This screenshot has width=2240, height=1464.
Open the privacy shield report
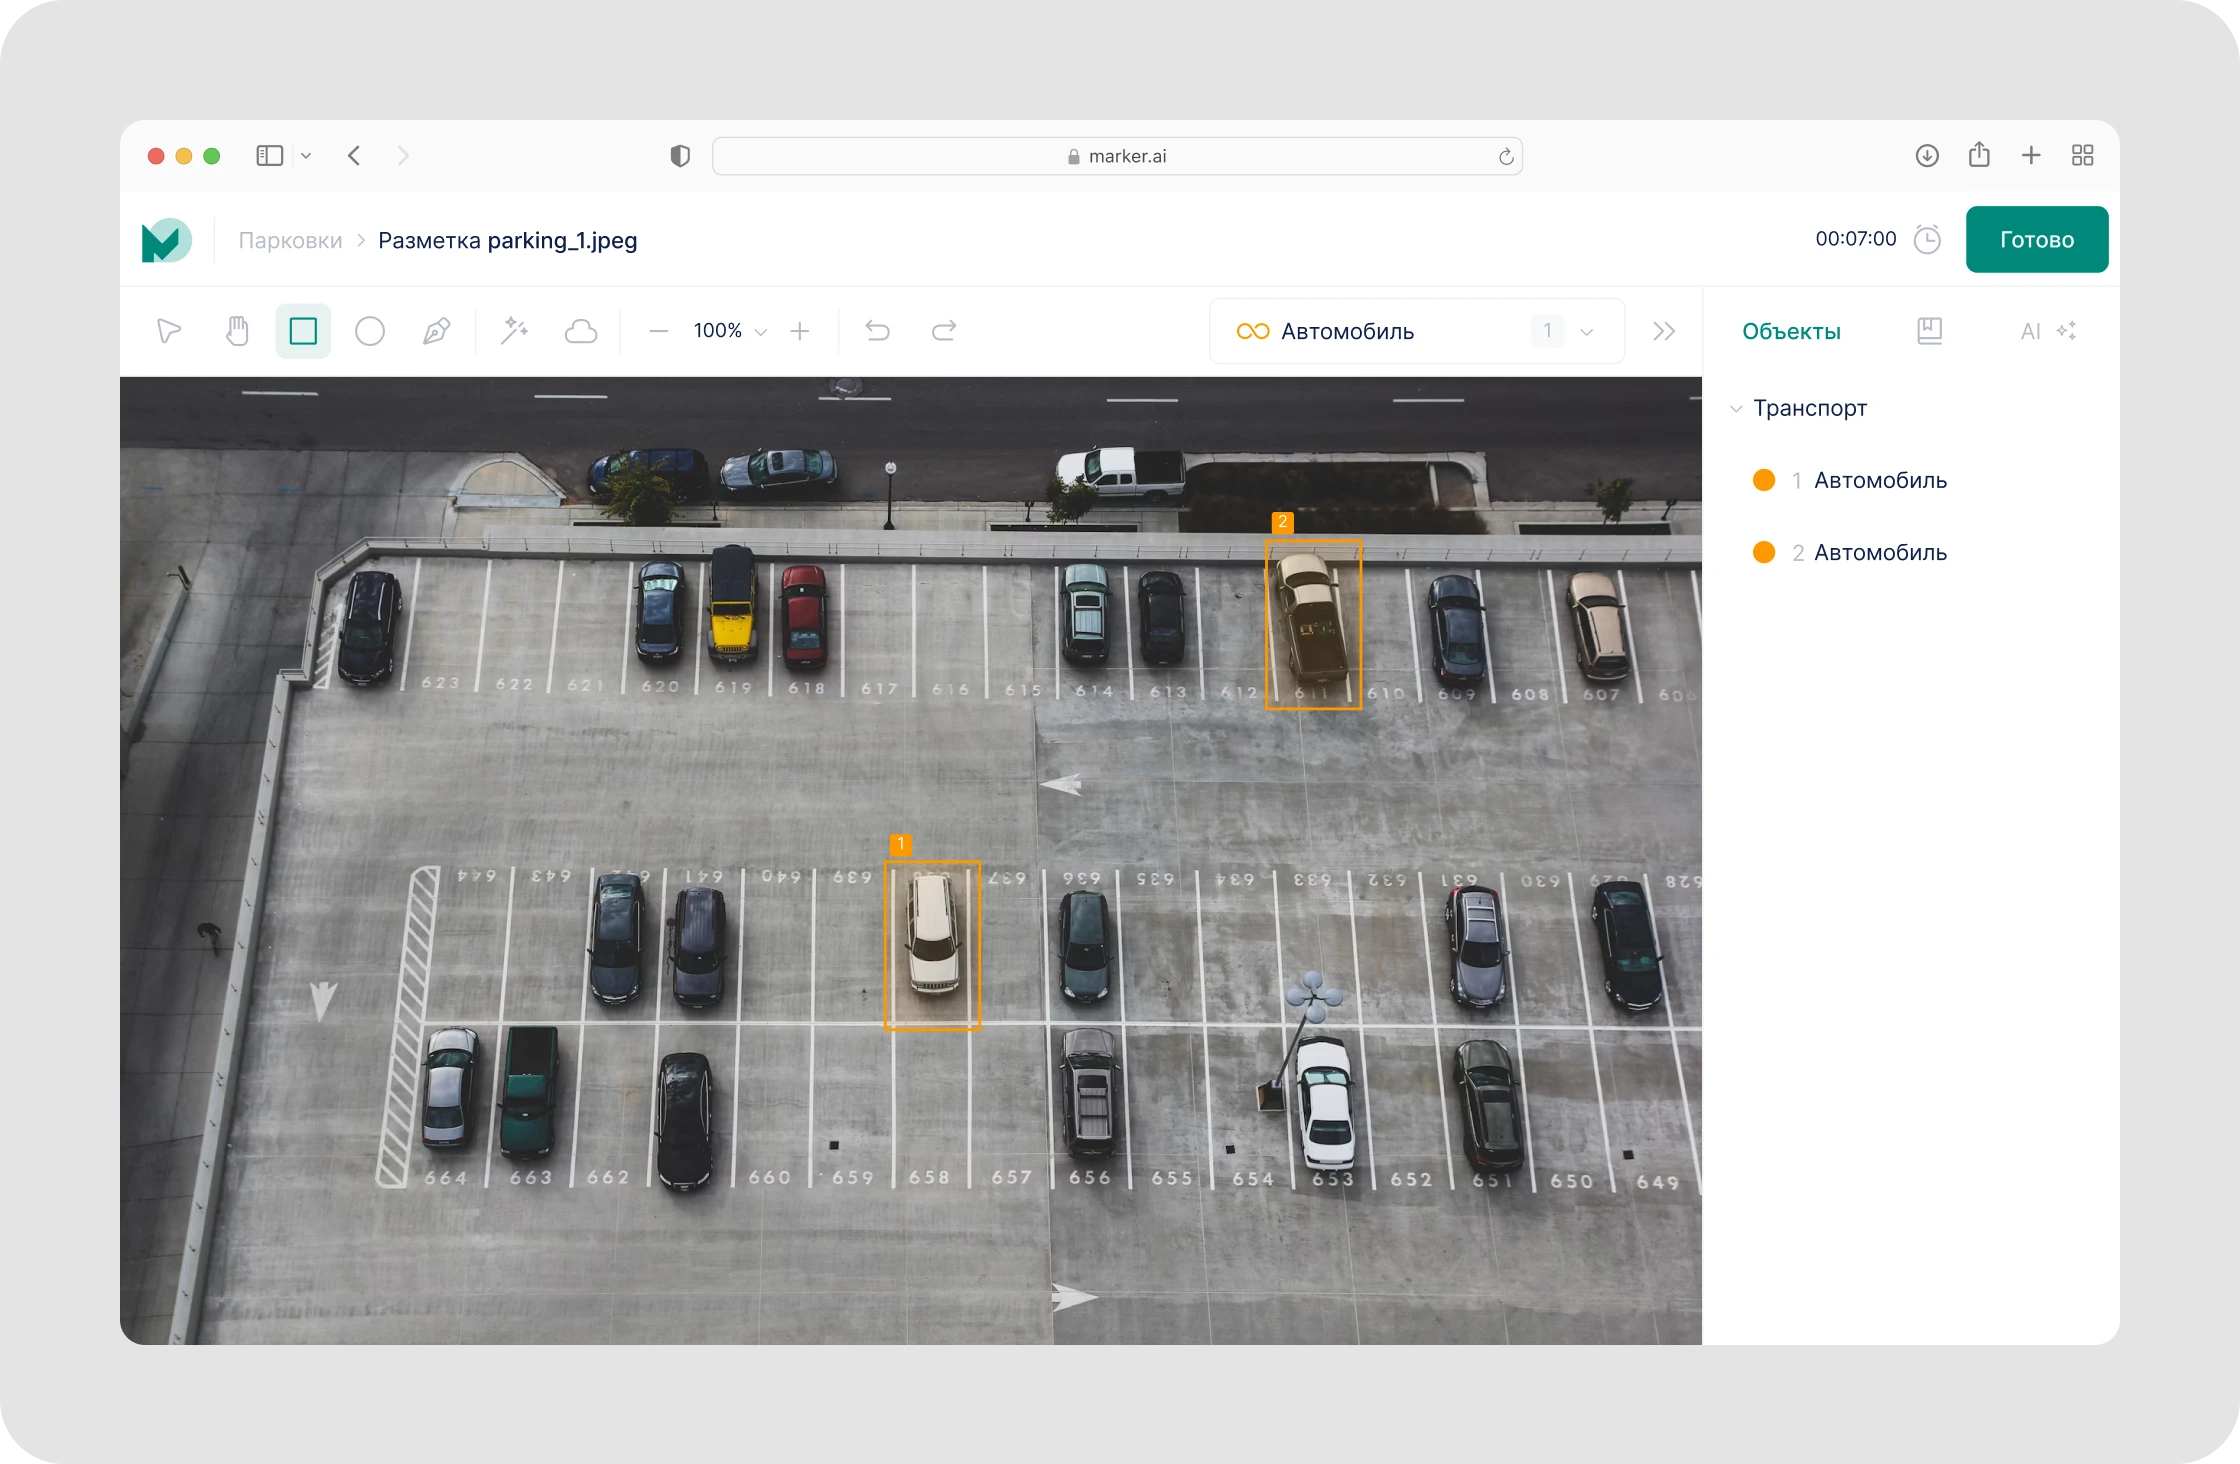pos(680,156)
